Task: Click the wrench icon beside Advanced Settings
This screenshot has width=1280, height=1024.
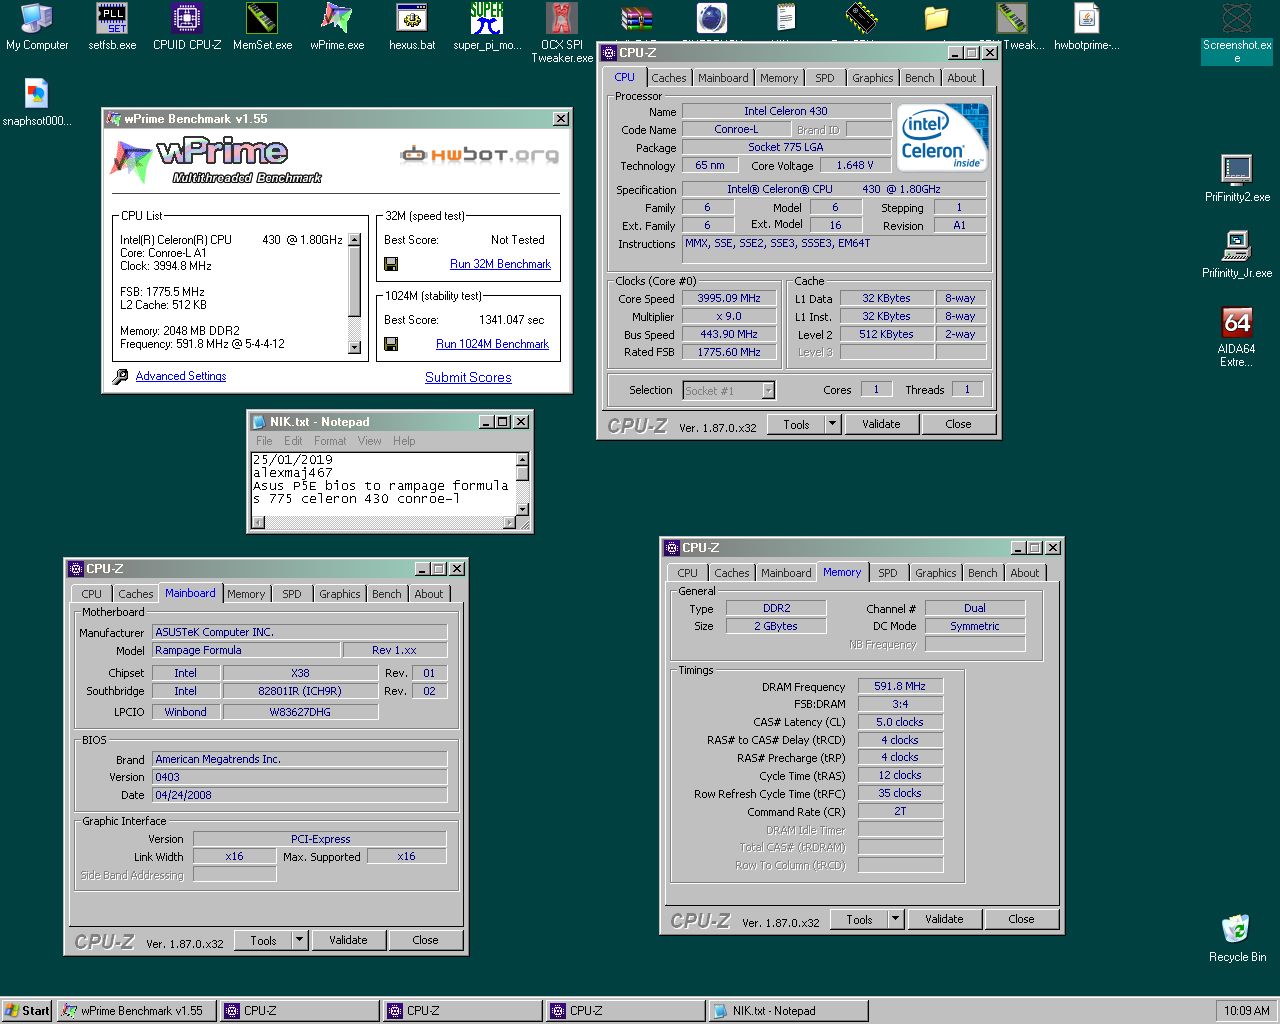Action: 121,376
